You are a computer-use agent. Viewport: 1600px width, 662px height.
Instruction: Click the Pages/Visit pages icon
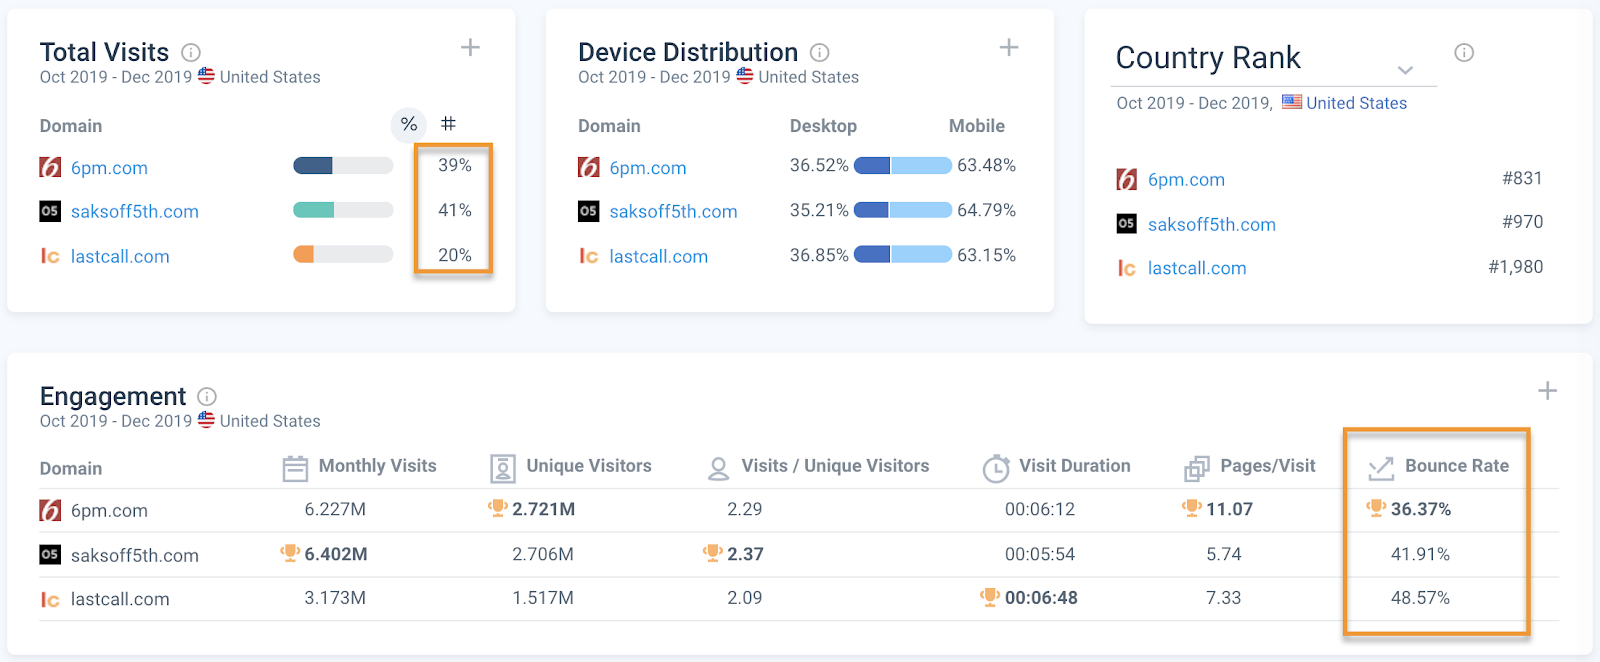1197,468
